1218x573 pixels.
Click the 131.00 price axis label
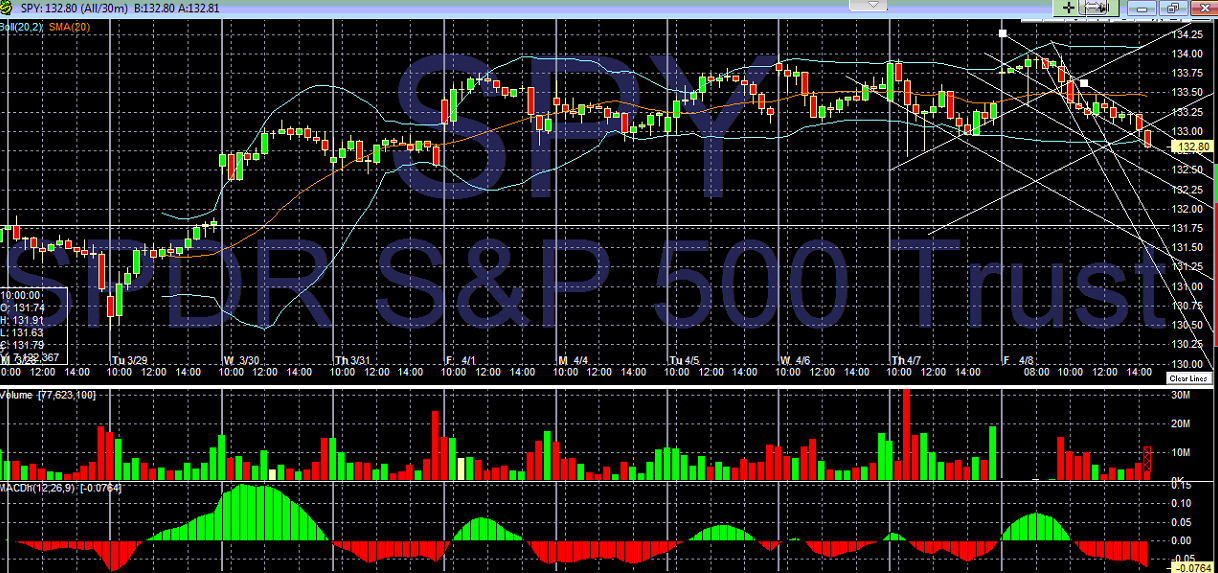[1188, 286]
